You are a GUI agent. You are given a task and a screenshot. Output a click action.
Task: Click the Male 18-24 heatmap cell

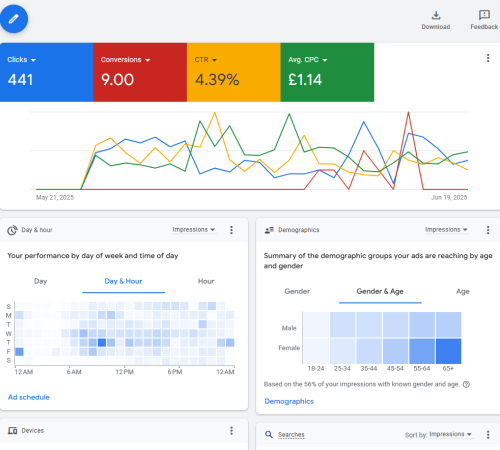316,325
